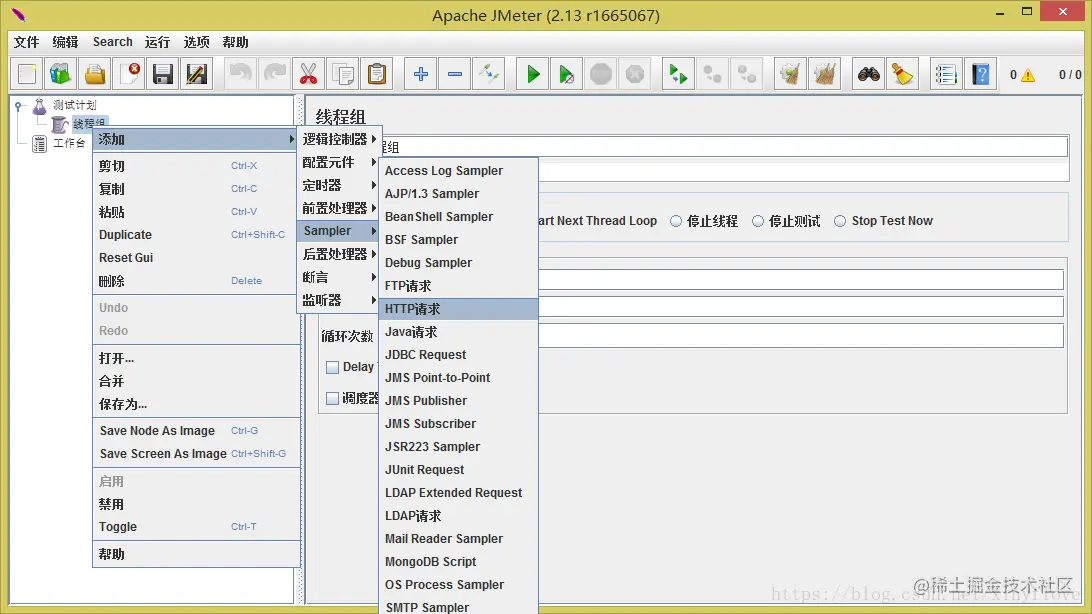Click the Close test plan icon

pos(130,74)
